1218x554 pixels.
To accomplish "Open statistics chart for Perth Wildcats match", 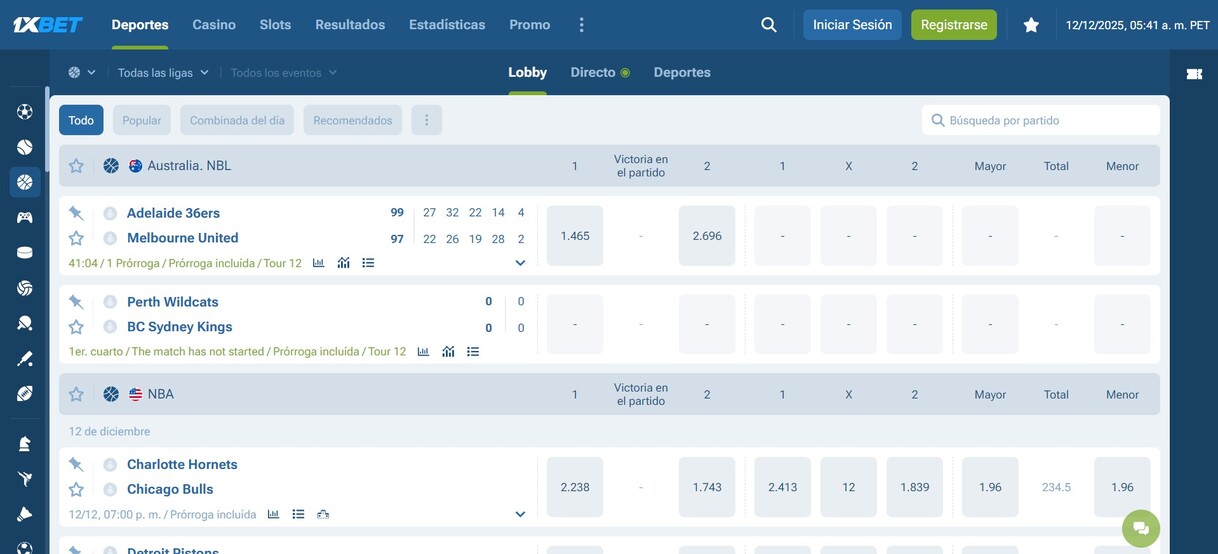I will pyautogui.click(x=423, y=352).
